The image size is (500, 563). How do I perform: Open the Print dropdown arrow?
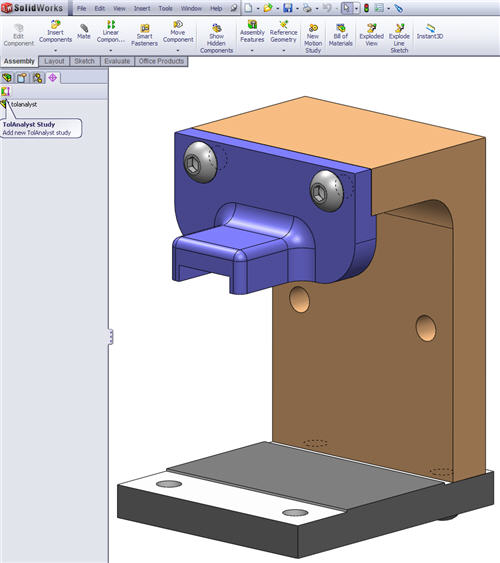click(317, 8)
